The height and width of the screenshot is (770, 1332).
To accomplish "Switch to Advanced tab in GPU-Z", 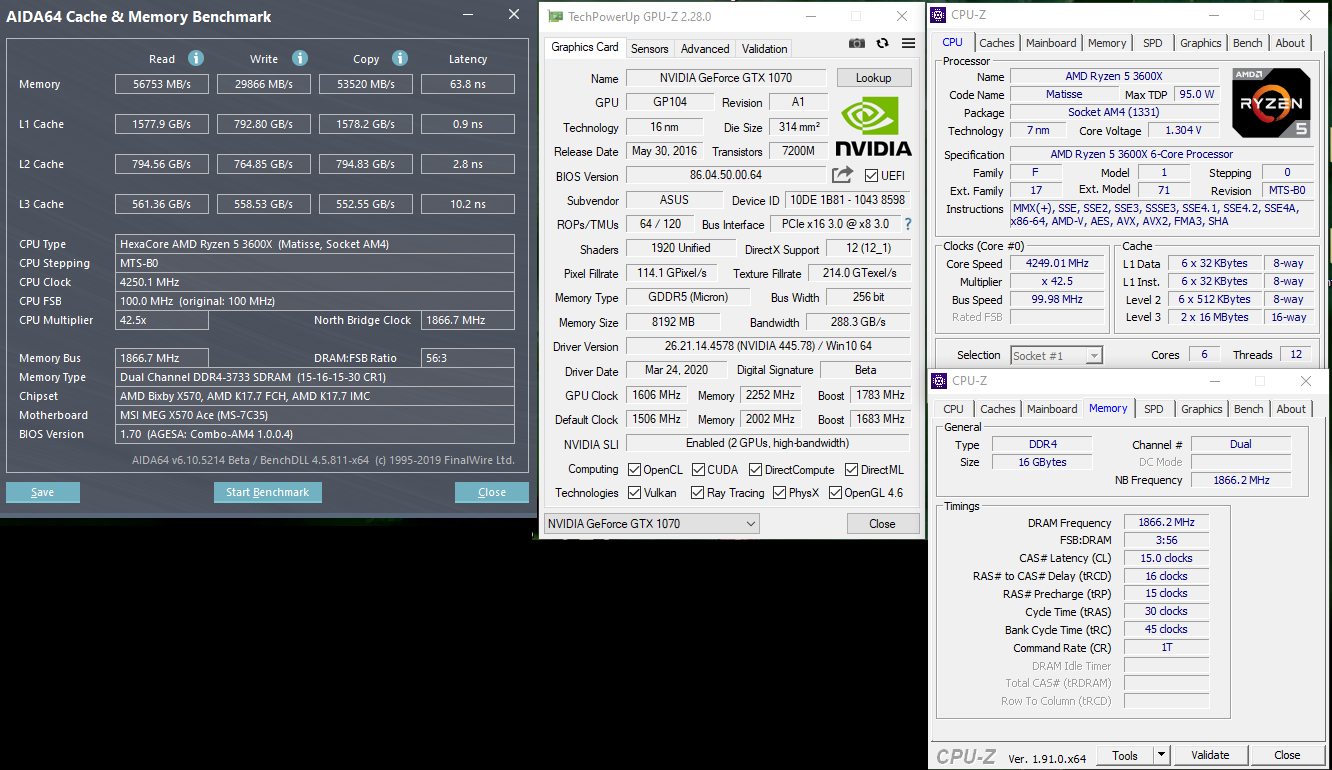I will click(x=705, y=48).
